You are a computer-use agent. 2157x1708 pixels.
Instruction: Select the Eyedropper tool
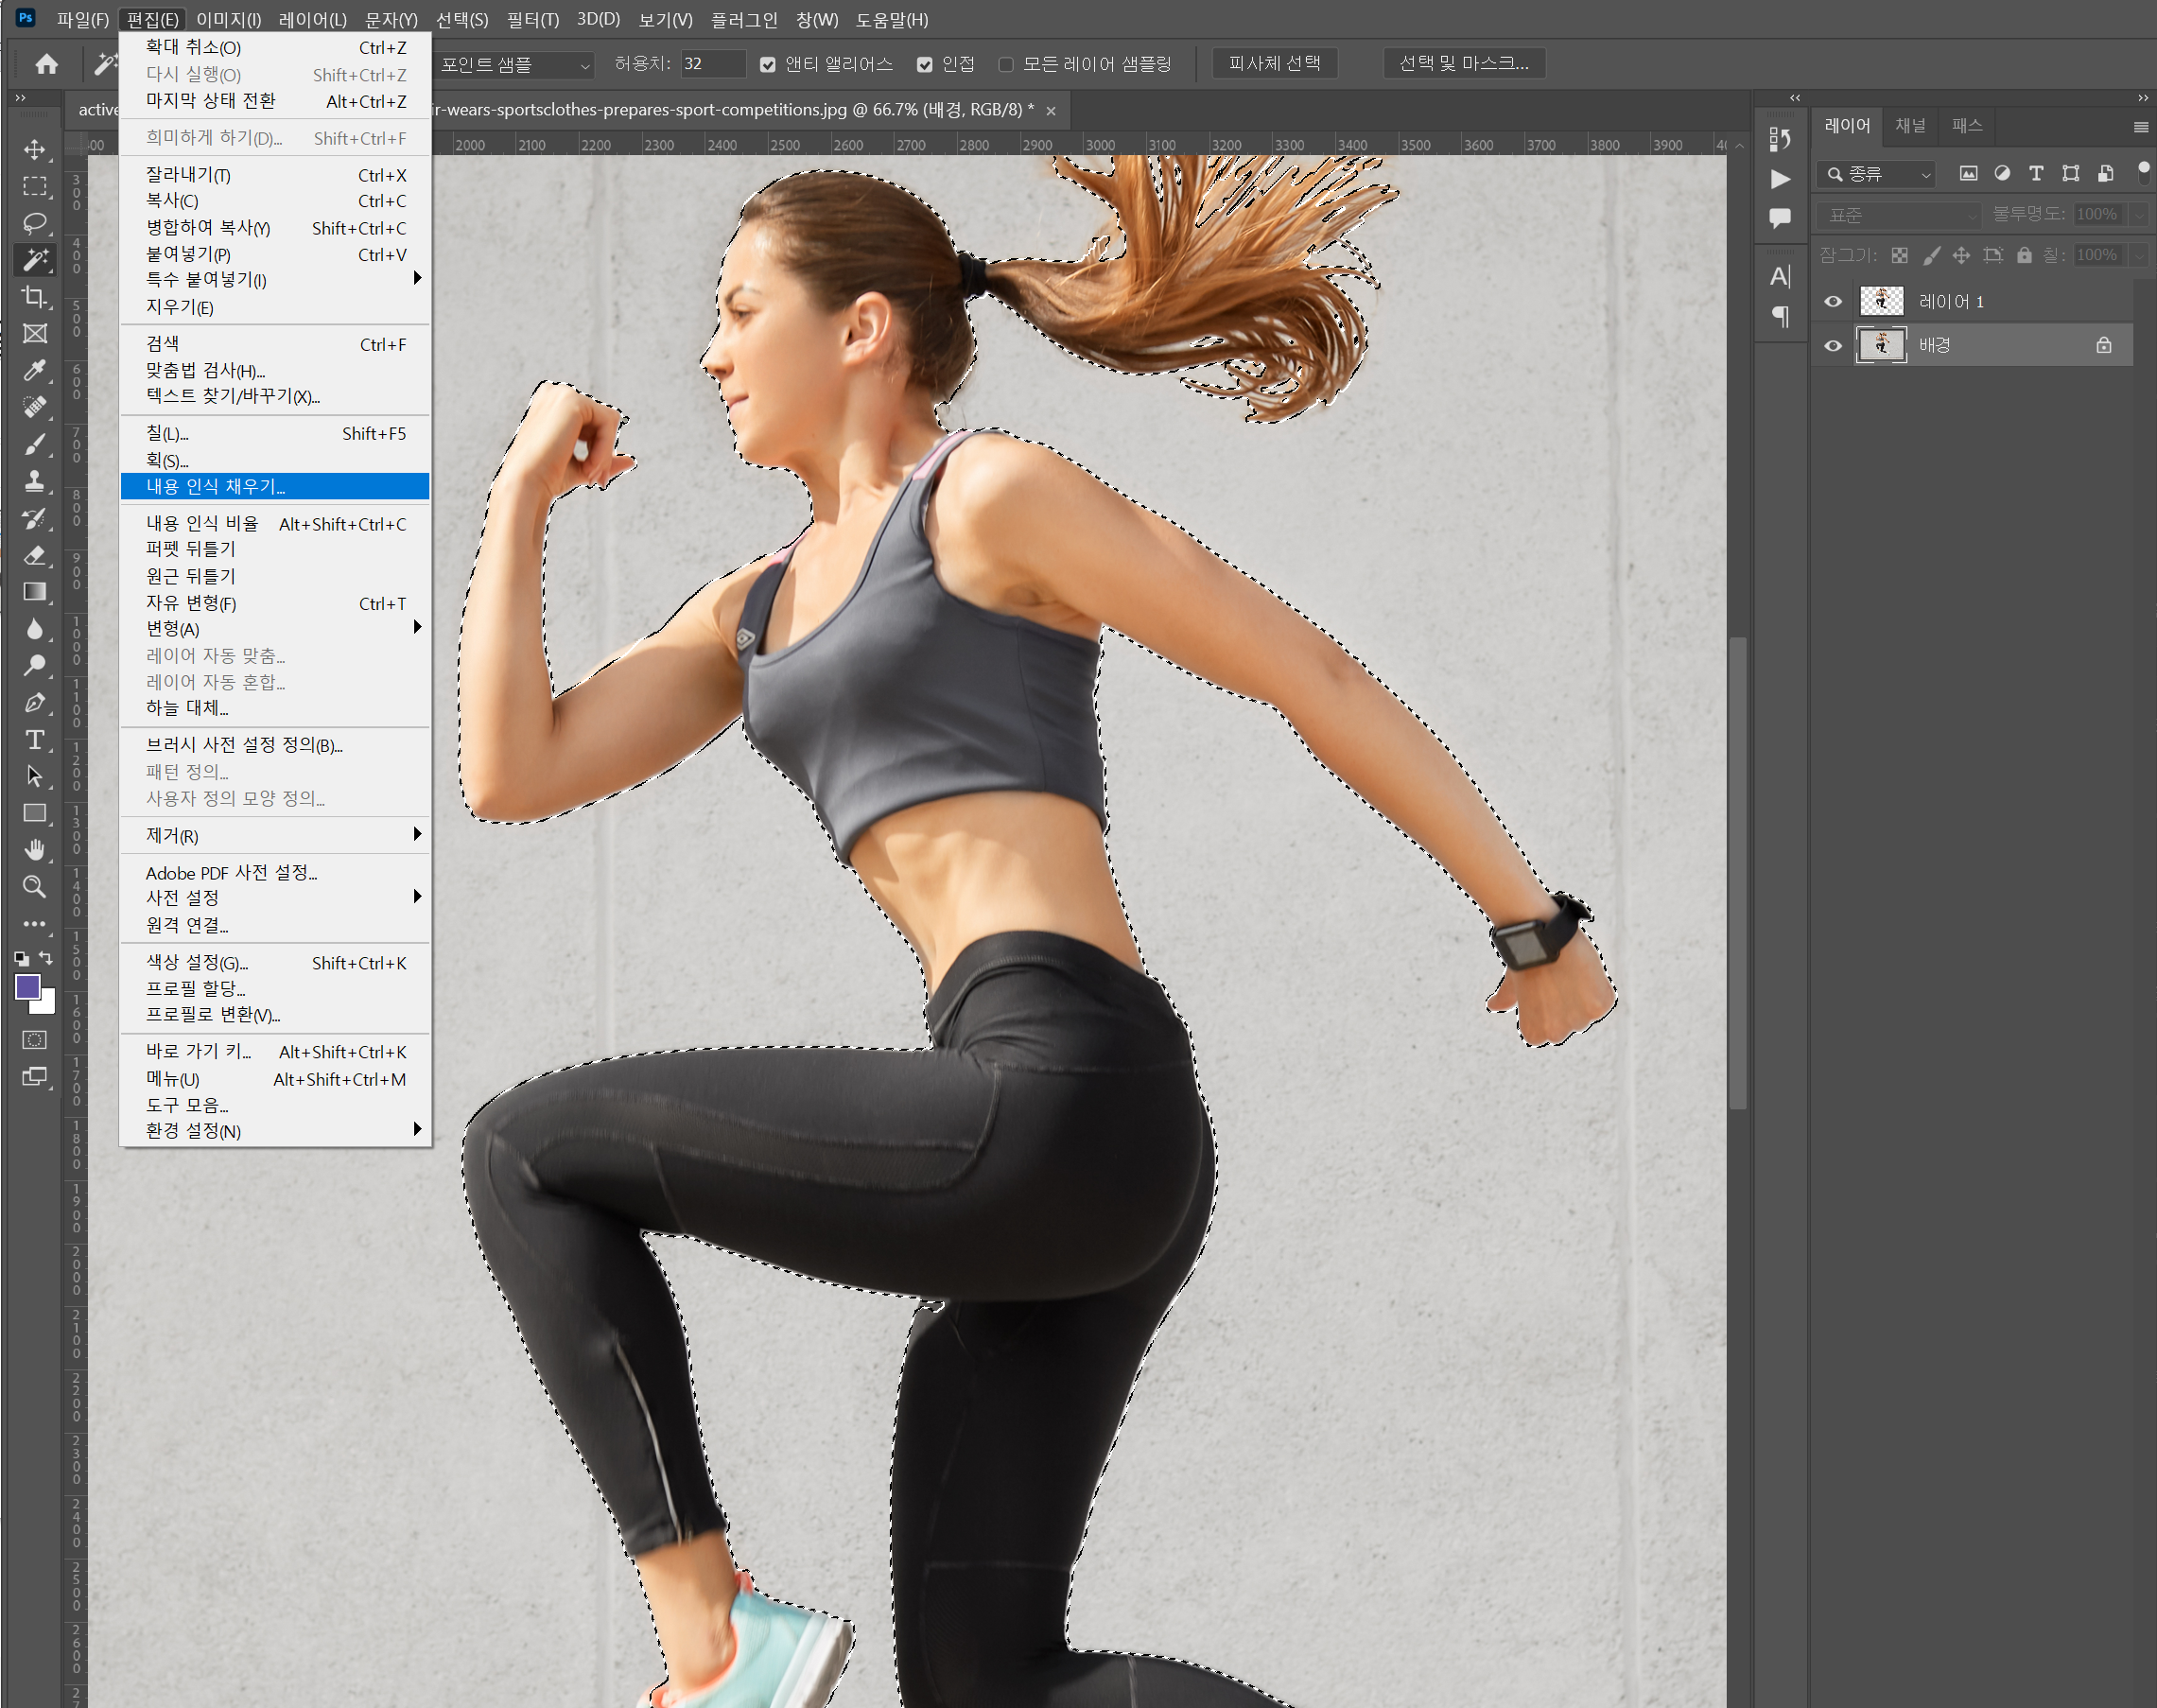click(x=35, y=371)
